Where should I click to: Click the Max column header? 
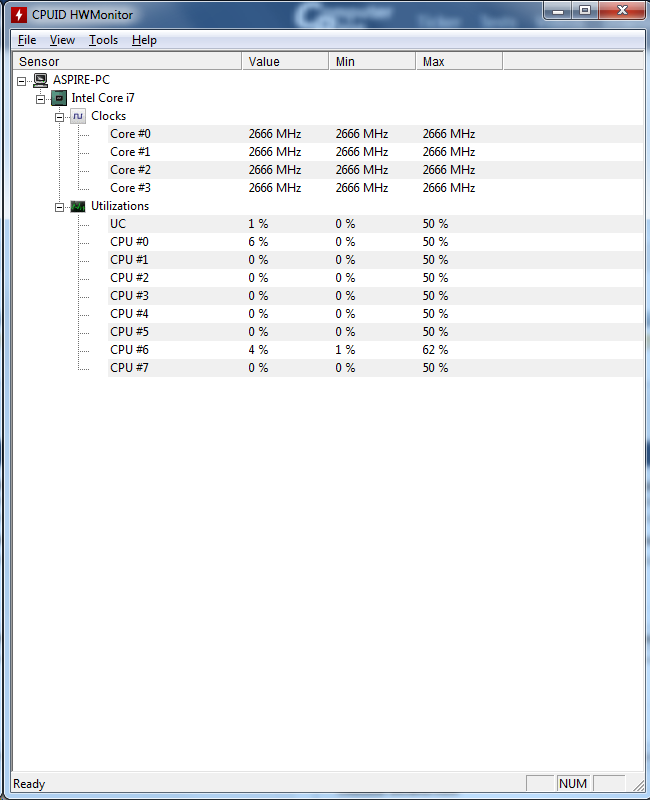click(x=459, y=61)
